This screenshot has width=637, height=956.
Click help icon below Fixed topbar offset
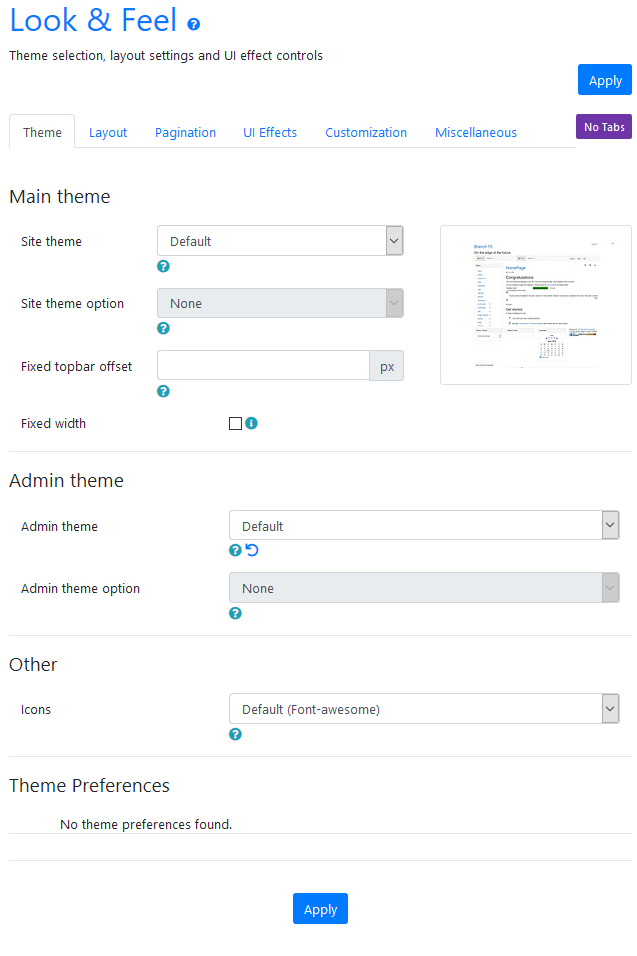163,391
